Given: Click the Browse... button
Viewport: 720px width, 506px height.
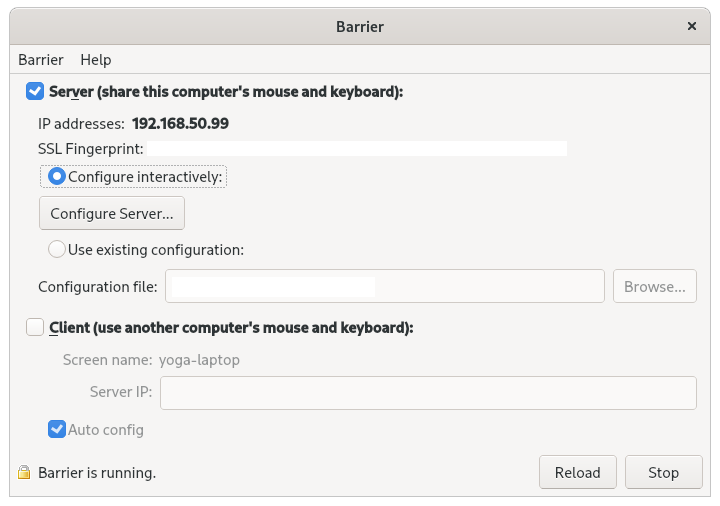Looking at the screenshot, I should (654, 287).
